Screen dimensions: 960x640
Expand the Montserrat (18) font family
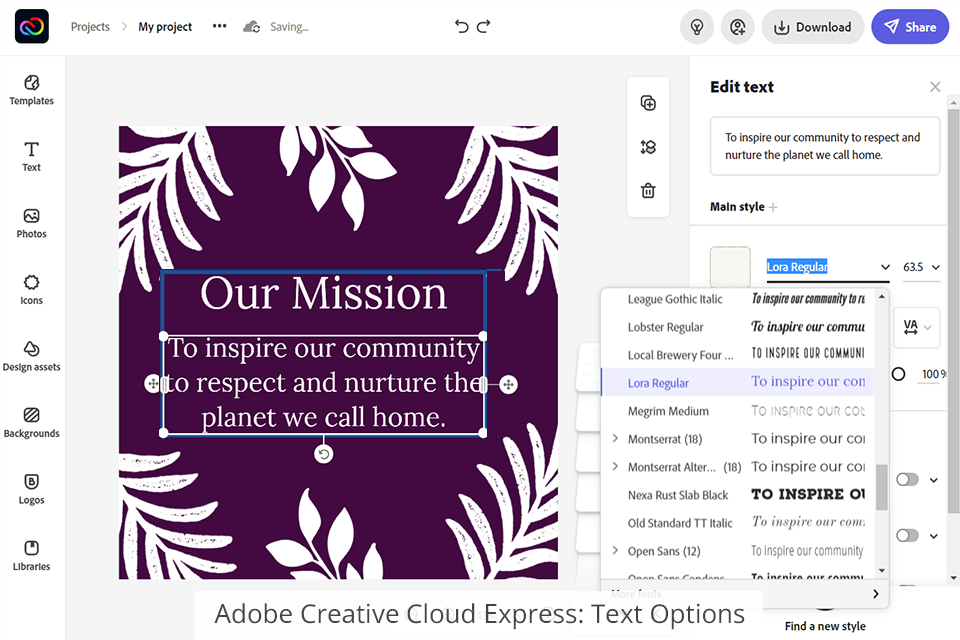pyautogui.click(x=616, y=439)
